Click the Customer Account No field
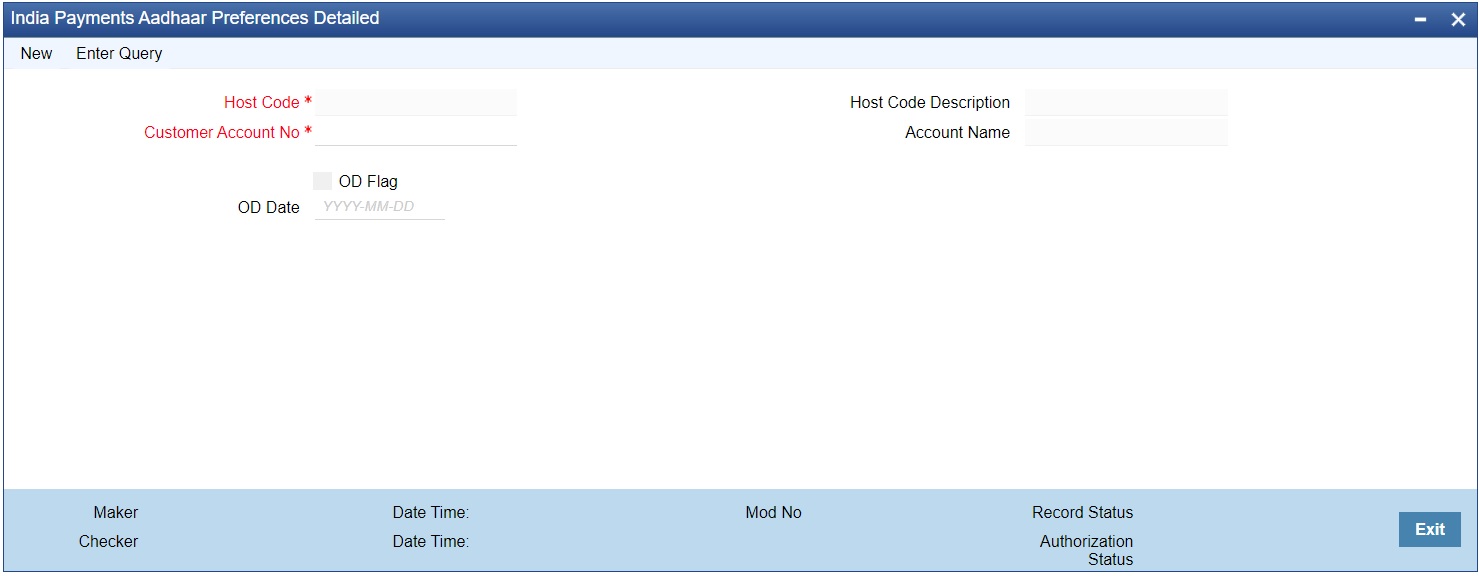The width and height of the screenshot is (1479, 576). [416, 132]
